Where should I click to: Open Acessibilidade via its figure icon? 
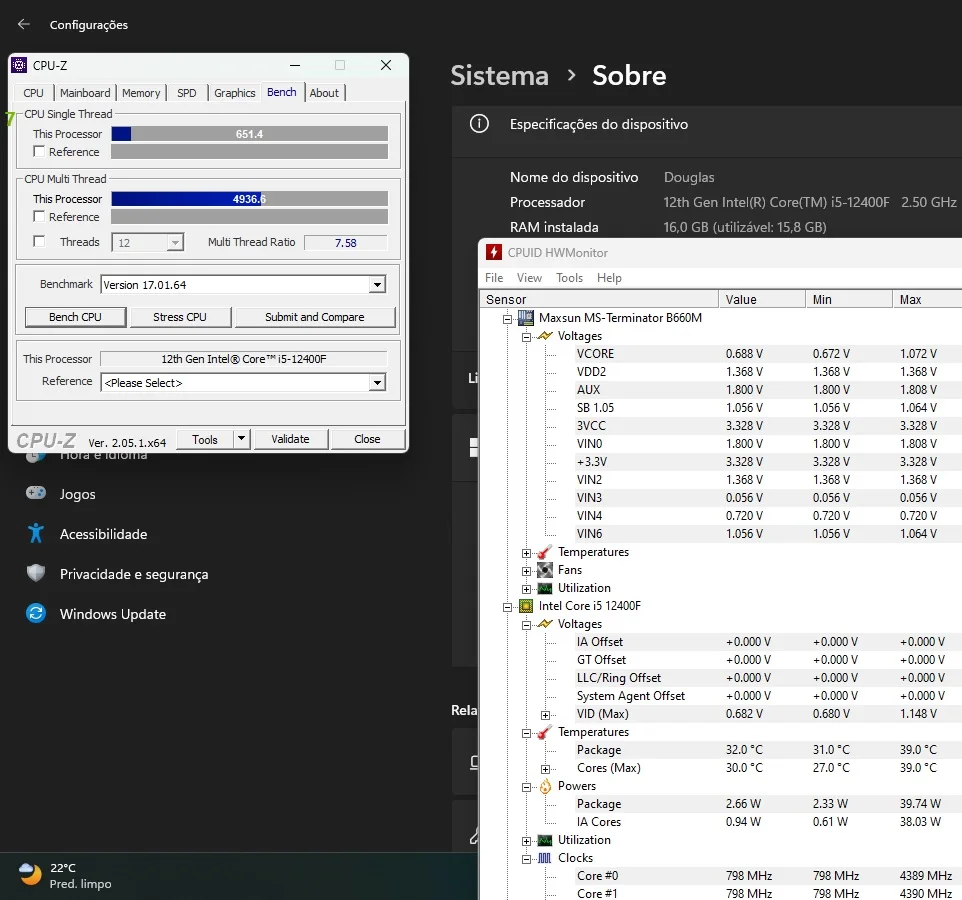[36, 533]
